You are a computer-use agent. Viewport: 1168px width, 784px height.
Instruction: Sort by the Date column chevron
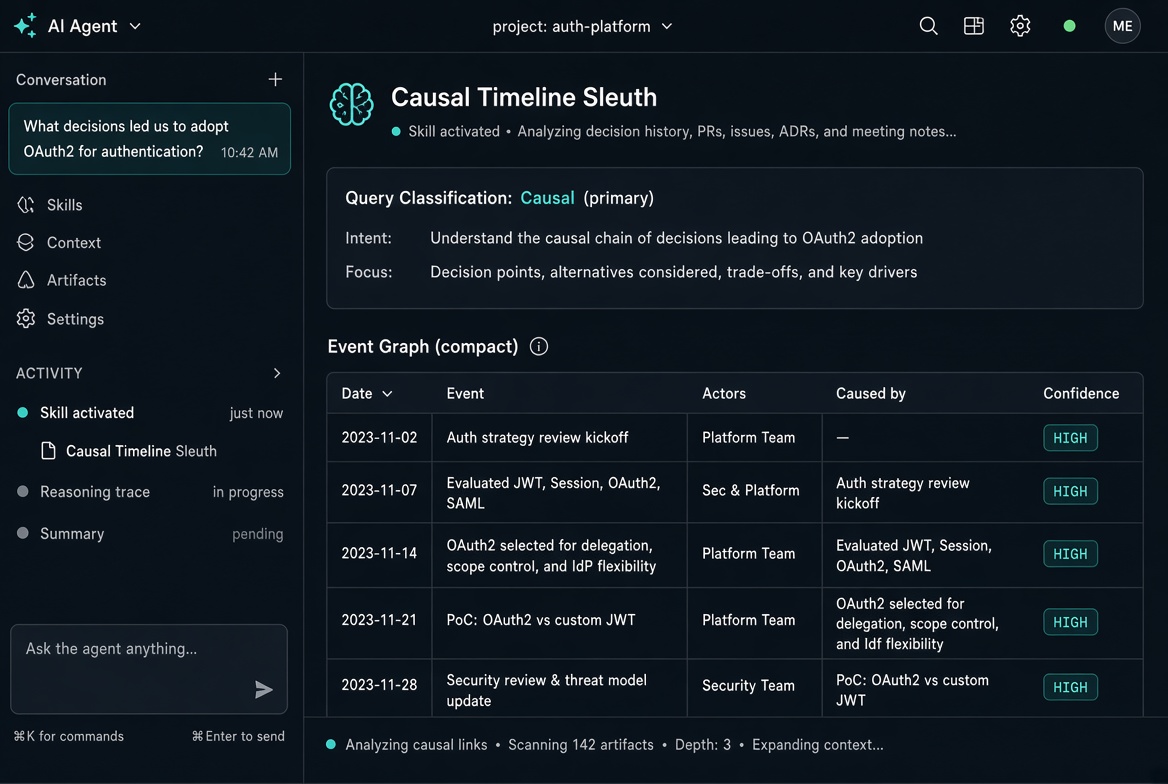387,393
